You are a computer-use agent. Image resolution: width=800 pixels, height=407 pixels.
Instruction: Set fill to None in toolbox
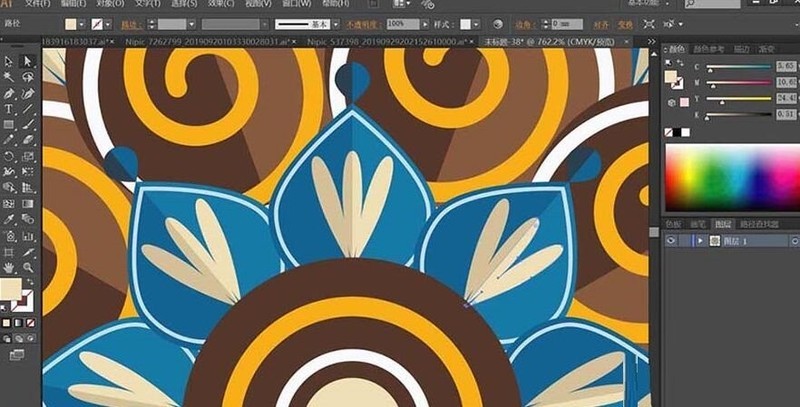[x=31, y=323]
